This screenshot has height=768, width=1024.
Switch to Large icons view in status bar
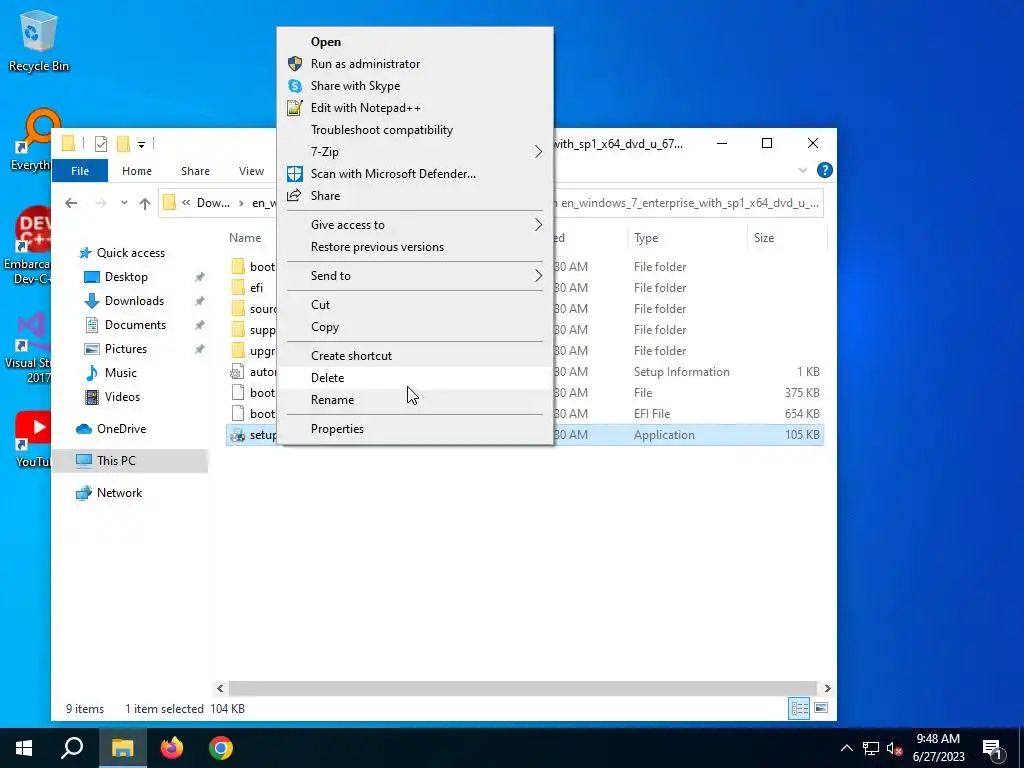[822, 708]
